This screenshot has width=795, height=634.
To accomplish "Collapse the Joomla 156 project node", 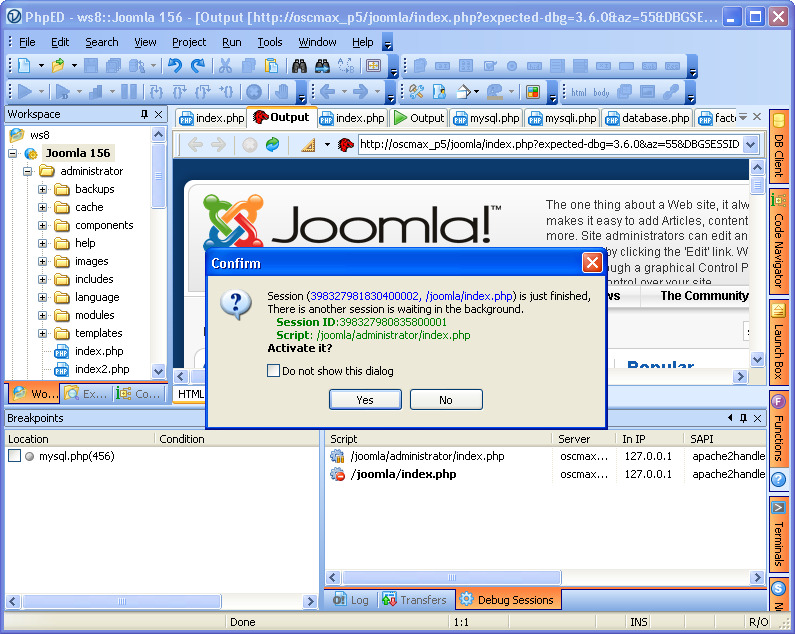I will point(13,153).
